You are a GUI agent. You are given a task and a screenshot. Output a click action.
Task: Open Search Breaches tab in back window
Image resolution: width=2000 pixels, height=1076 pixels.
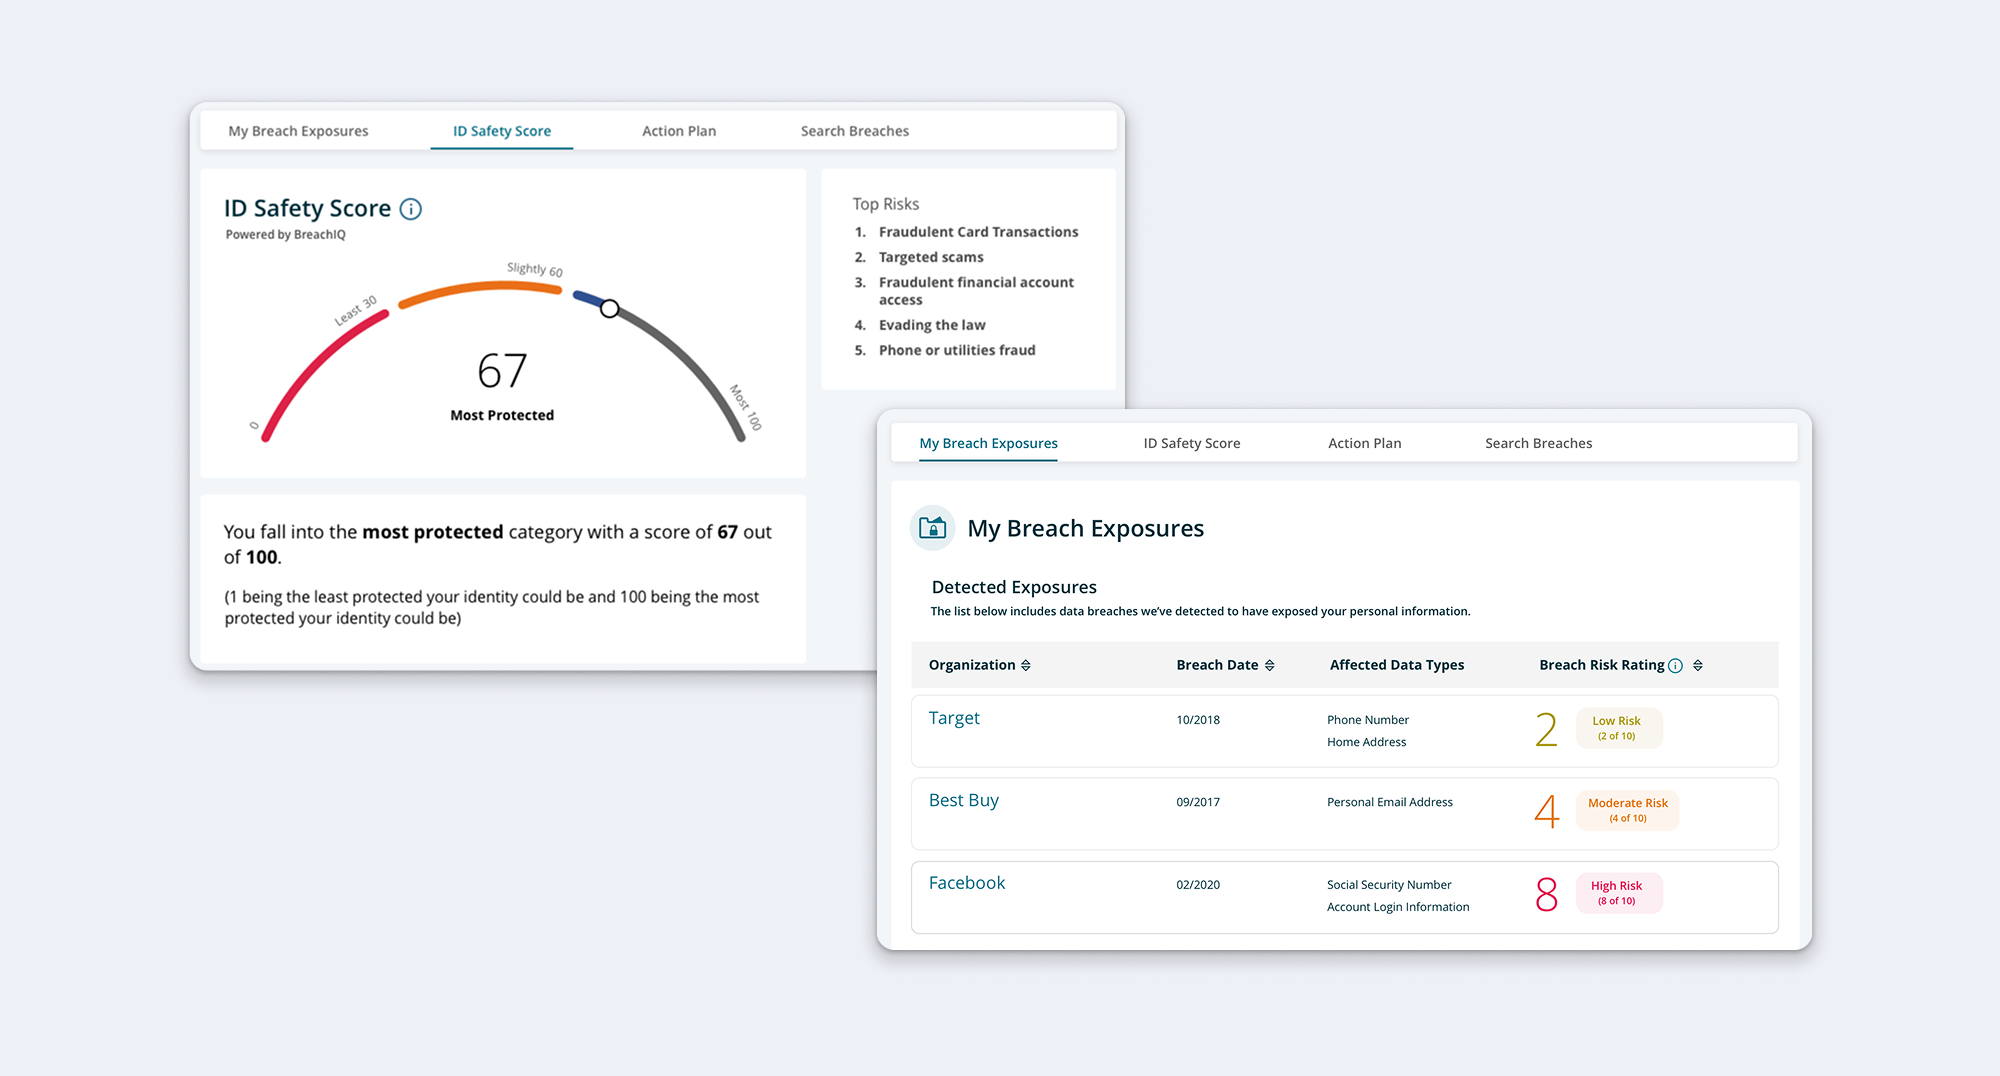[855, 131]
